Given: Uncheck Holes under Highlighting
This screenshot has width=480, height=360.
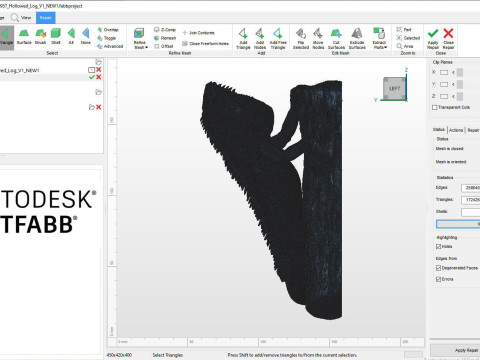Looking at the screenshot, I should click(438, 247).
